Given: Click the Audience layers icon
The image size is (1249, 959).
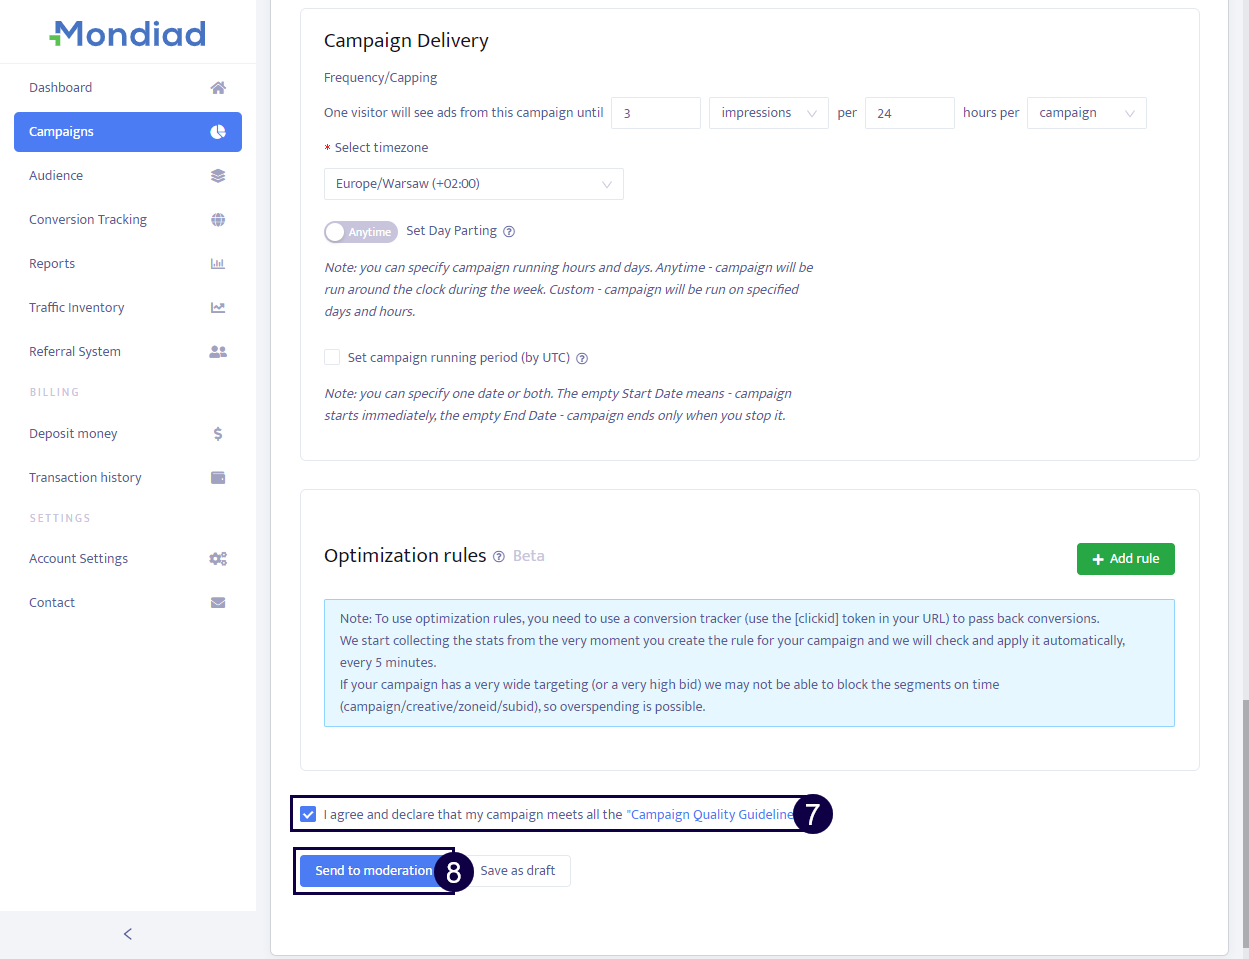Looking at the screenshot, I should coord(218,176).
